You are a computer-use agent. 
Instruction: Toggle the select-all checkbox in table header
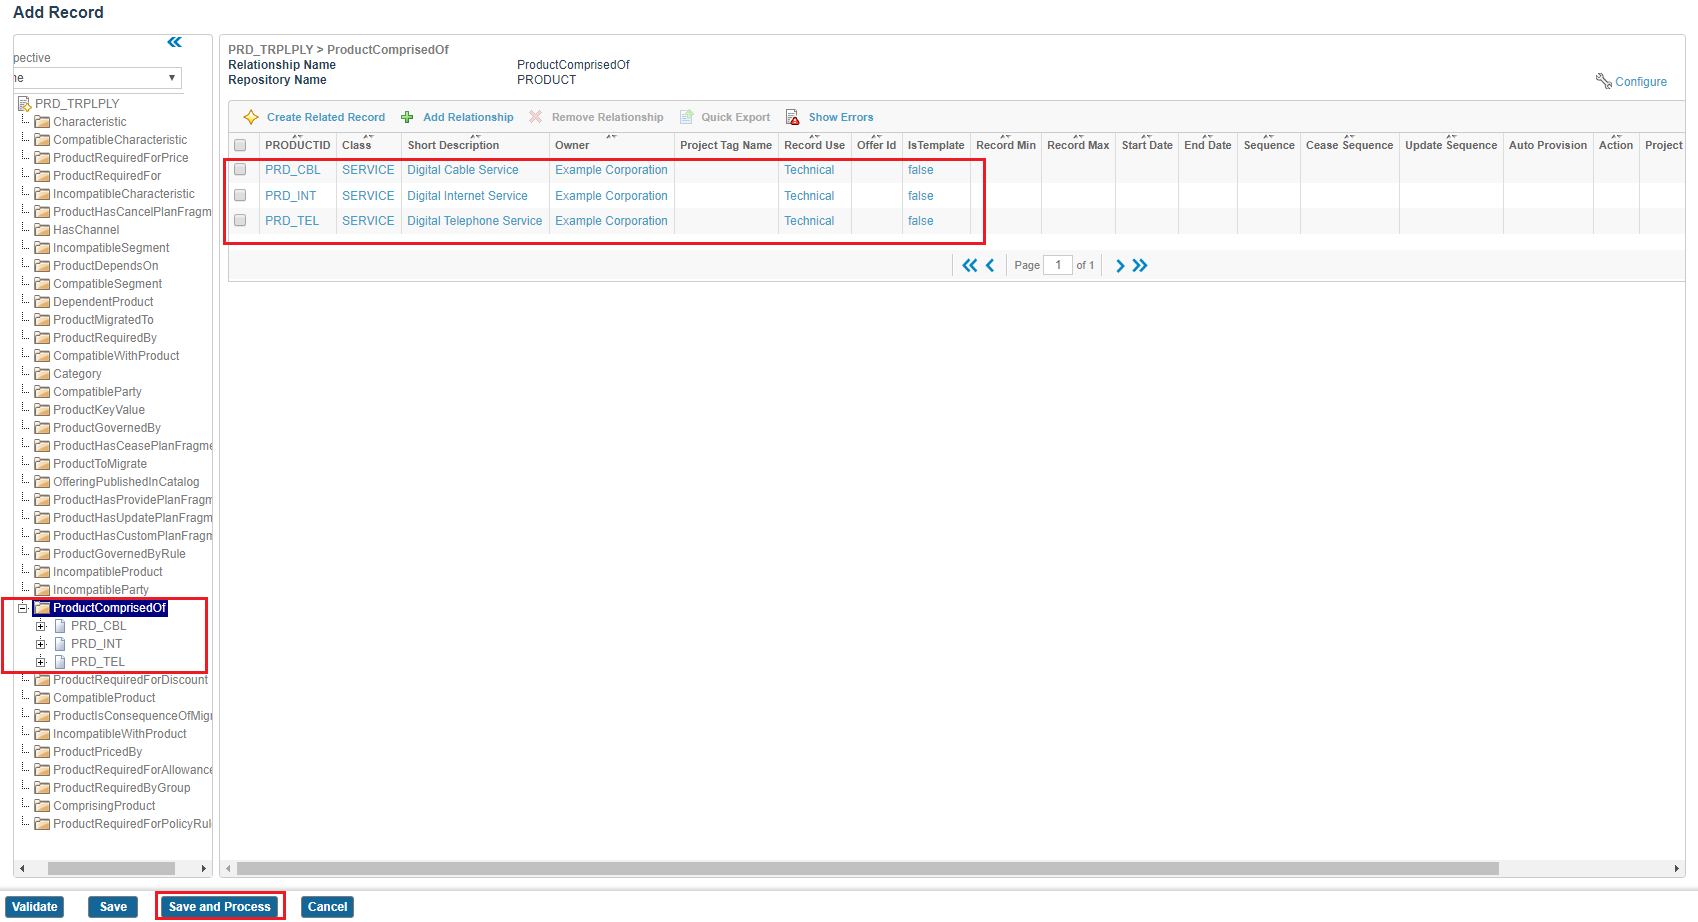pos(240,145)
